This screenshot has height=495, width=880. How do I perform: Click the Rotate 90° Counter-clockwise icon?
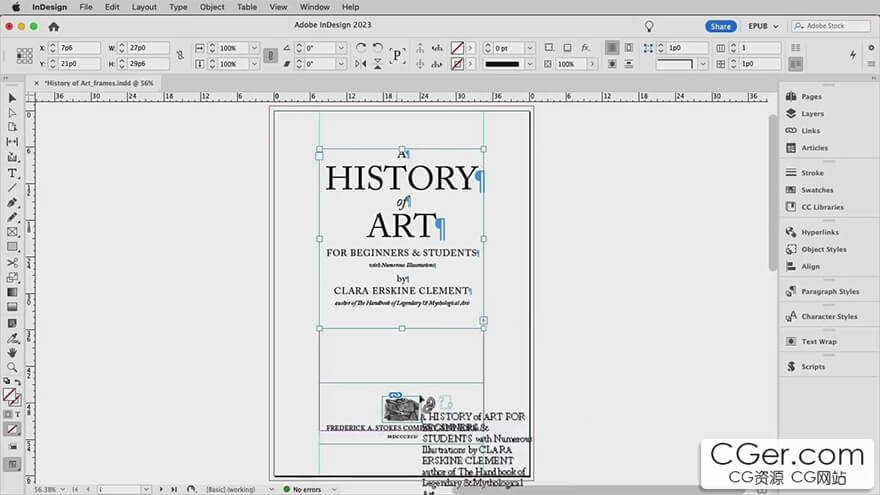pos(378,48)
